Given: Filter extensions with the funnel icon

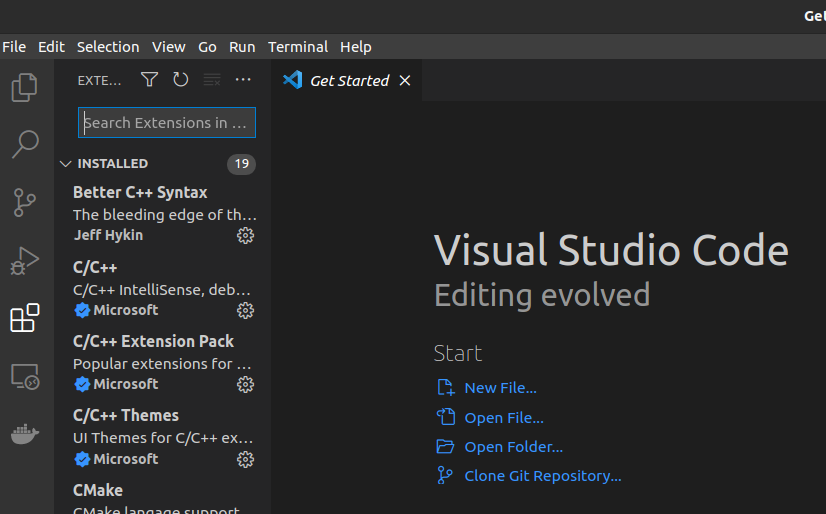Looking at the screenshot, I should click(x=150, y=80).
